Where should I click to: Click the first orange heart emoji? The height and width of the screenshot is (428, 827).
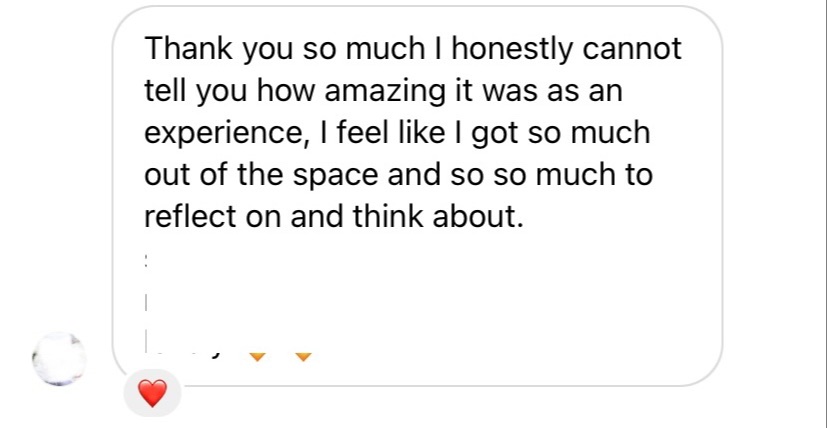click(257, 354)
